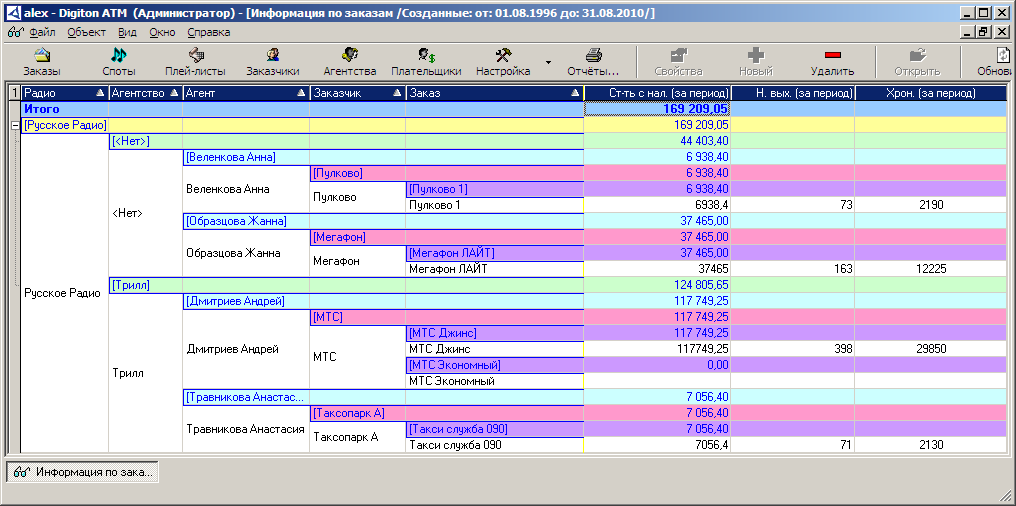Open Плей-листы from the toolbar
Viewport: 1016px width, 506px height.
pyautogui.click(x=195, y=63)
